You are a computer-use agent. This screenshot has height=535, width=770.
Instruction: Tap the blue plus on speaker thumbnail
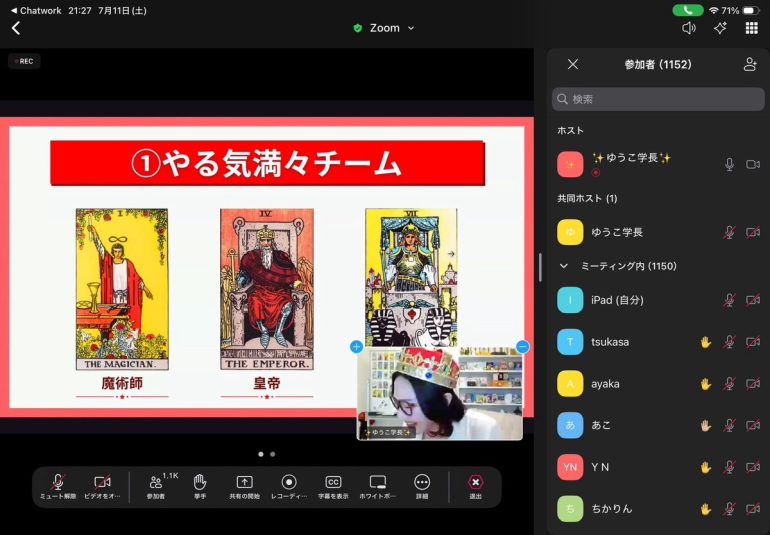tap(357, 347)
